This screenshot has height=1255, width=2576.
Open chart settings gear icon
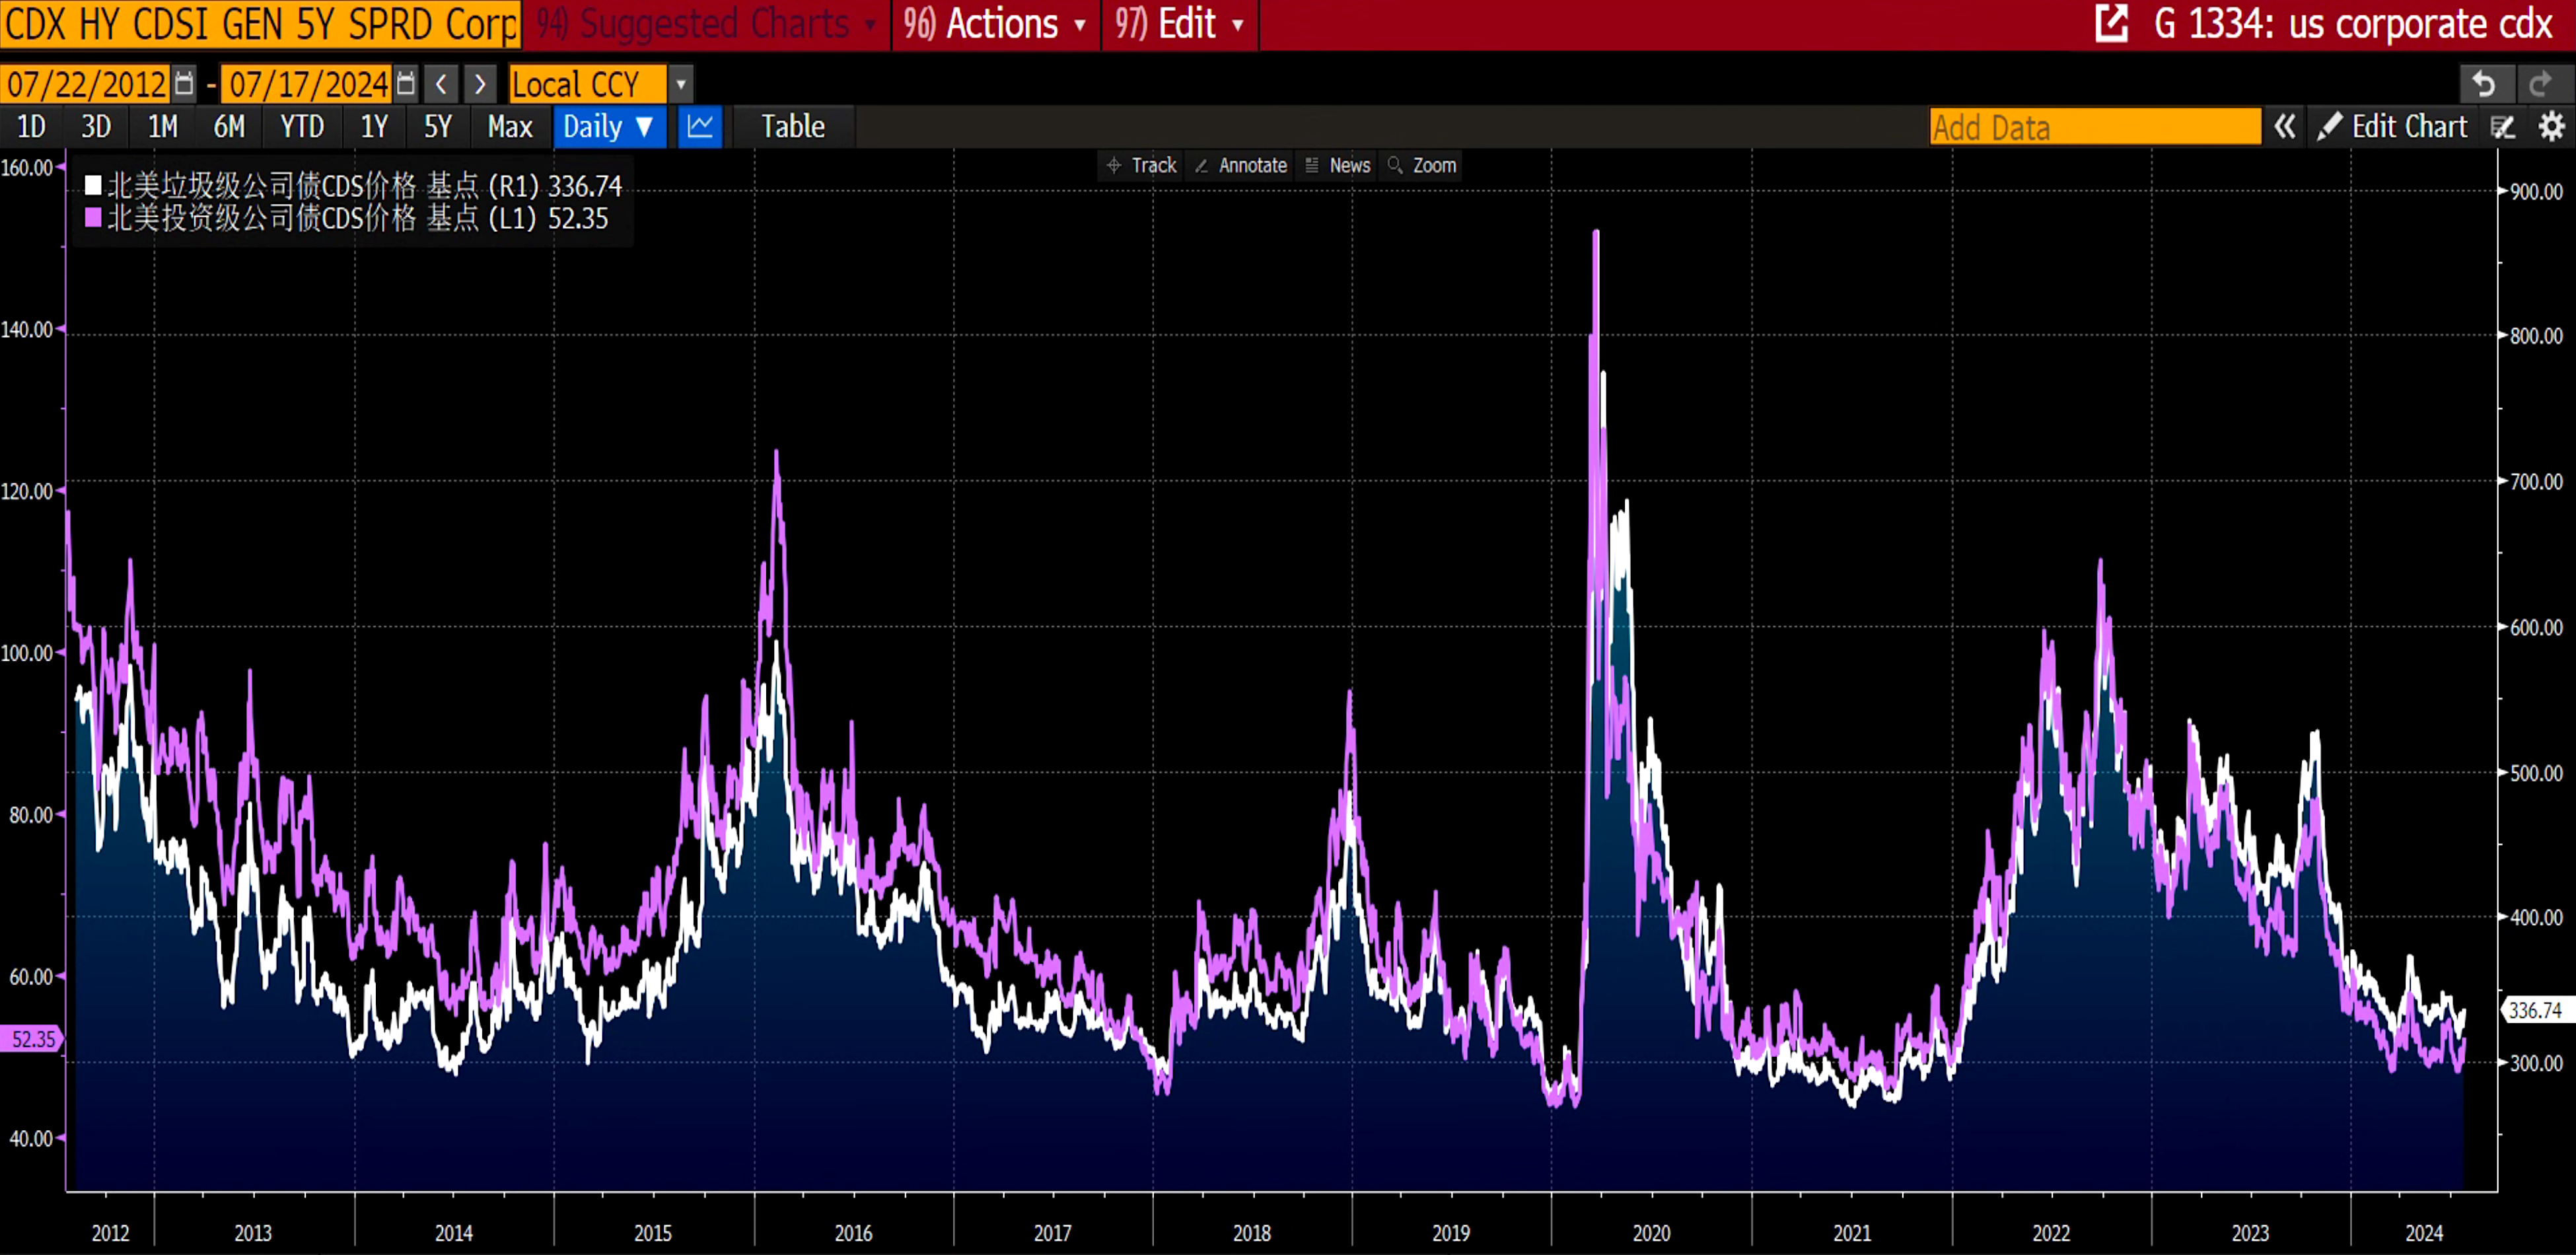[2551, 127]
